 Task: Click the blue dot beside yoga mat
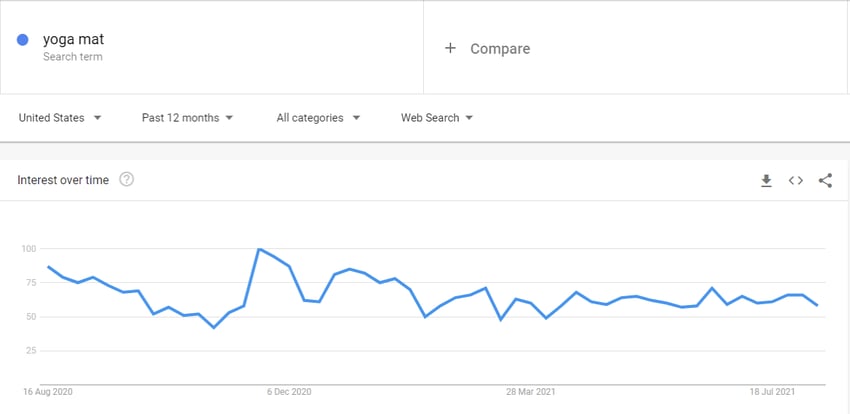22,40
